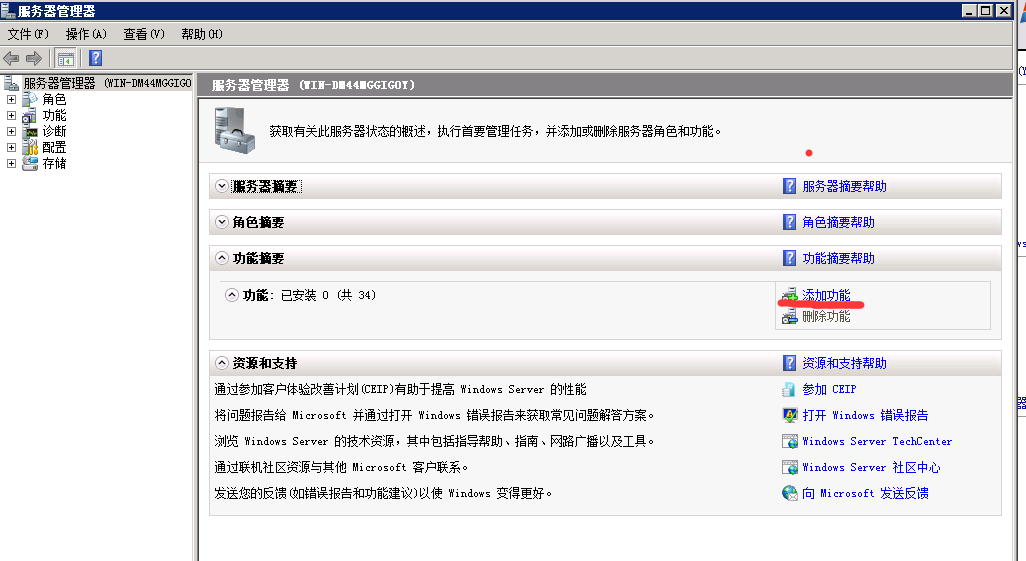Click the 参加 CEIP icon
The image size is (1026, 561).
pos(789,389)
